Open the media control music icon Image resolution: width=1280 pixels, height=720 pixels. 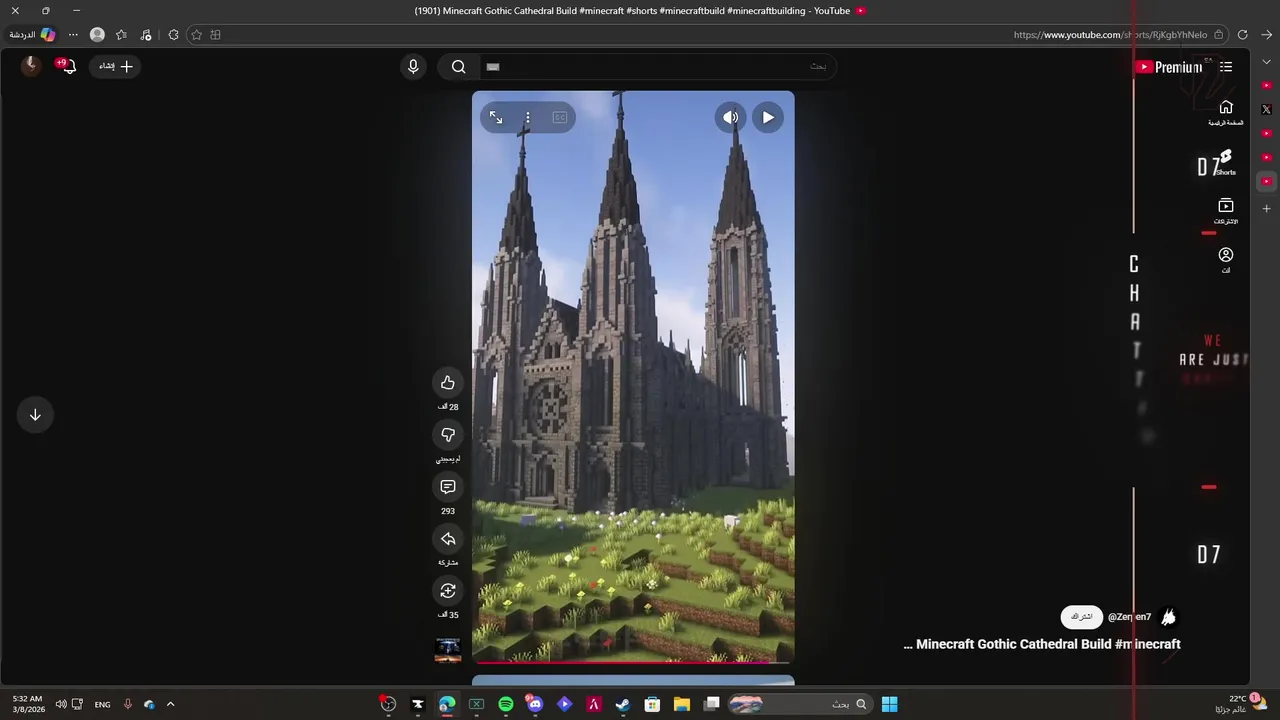pos(146,35)
